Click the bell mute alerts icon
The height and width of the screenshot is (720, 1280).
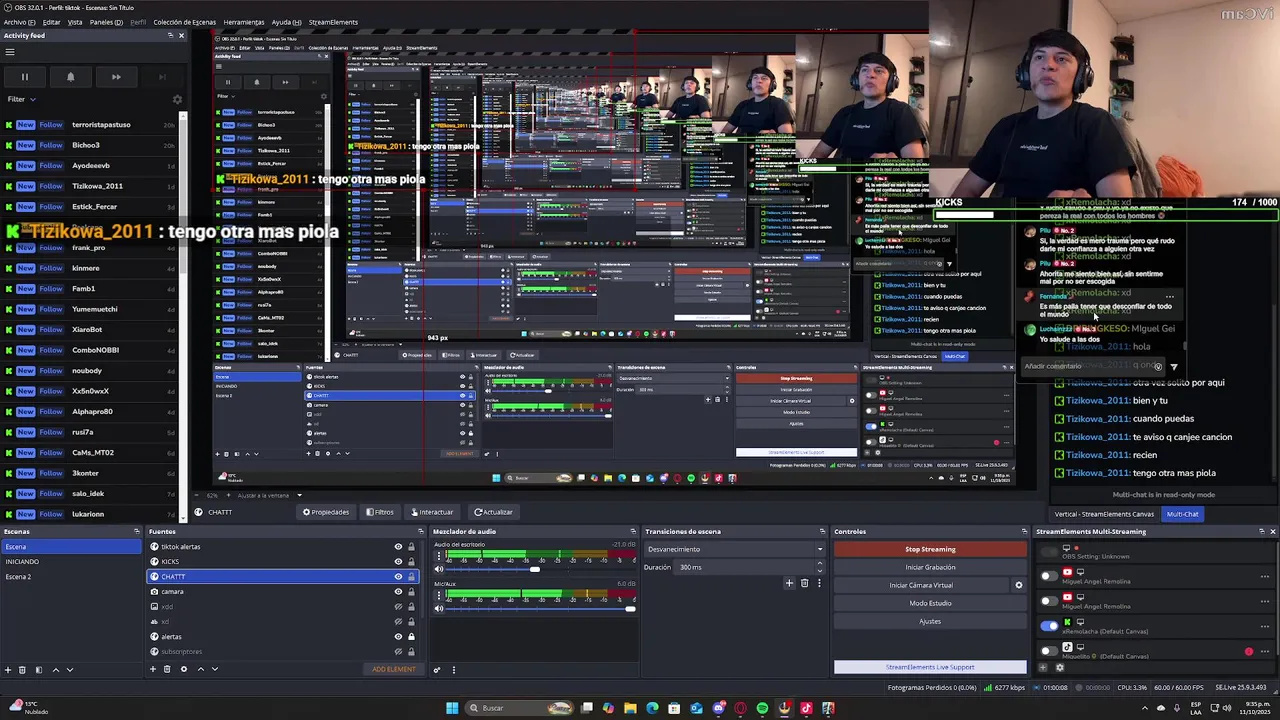[x=70, y=77]
